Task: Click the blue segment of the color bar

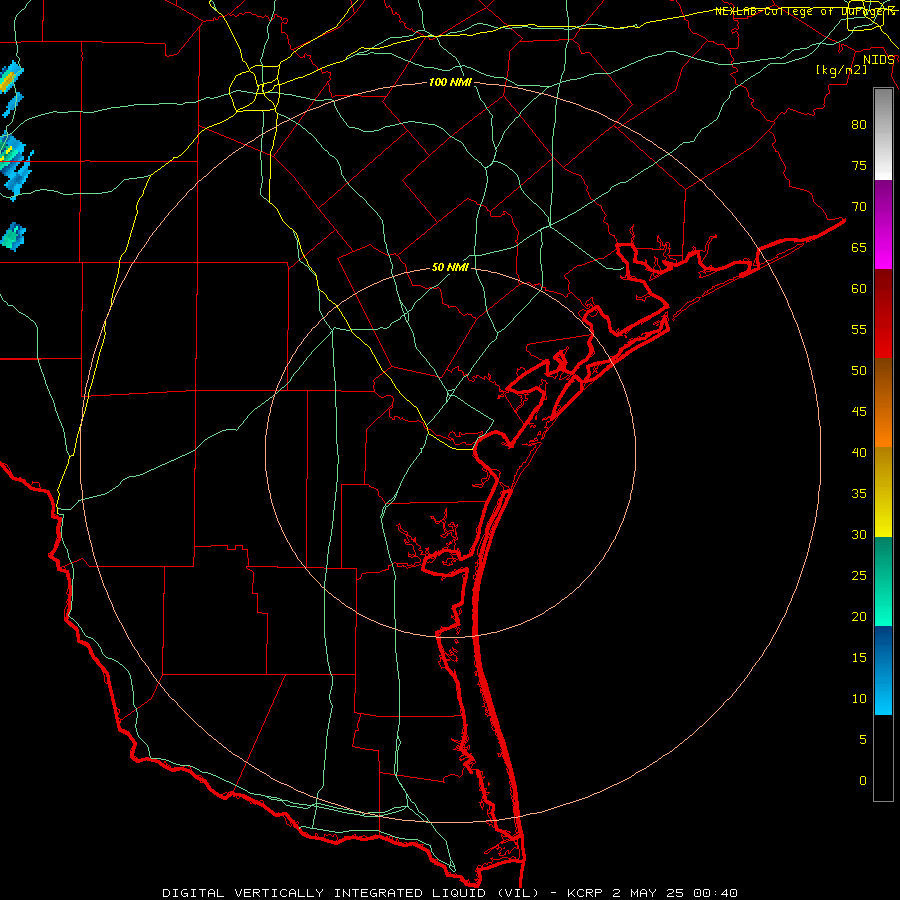Action: pyautogui.click(x=883, y=670)
